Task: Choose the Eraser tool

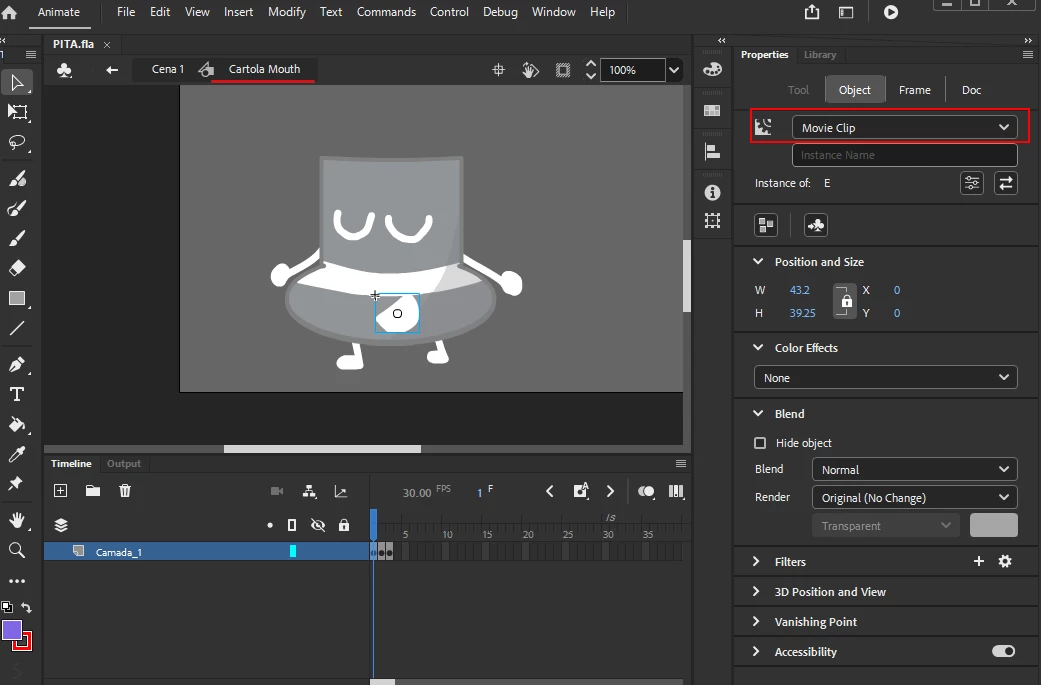Action: pos(17,268)
